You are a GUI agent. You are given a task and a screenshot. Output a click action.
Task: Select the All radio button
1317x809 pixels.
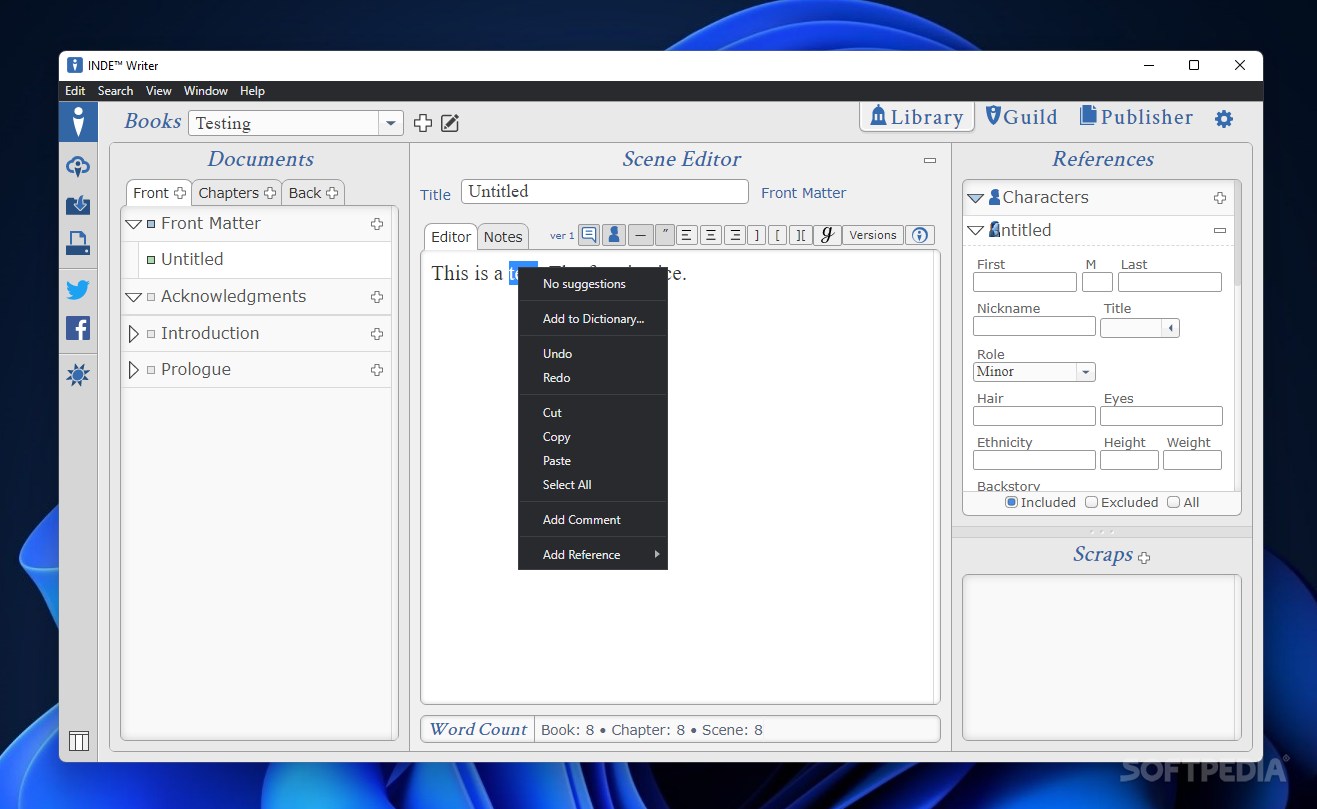(1174, 502)
